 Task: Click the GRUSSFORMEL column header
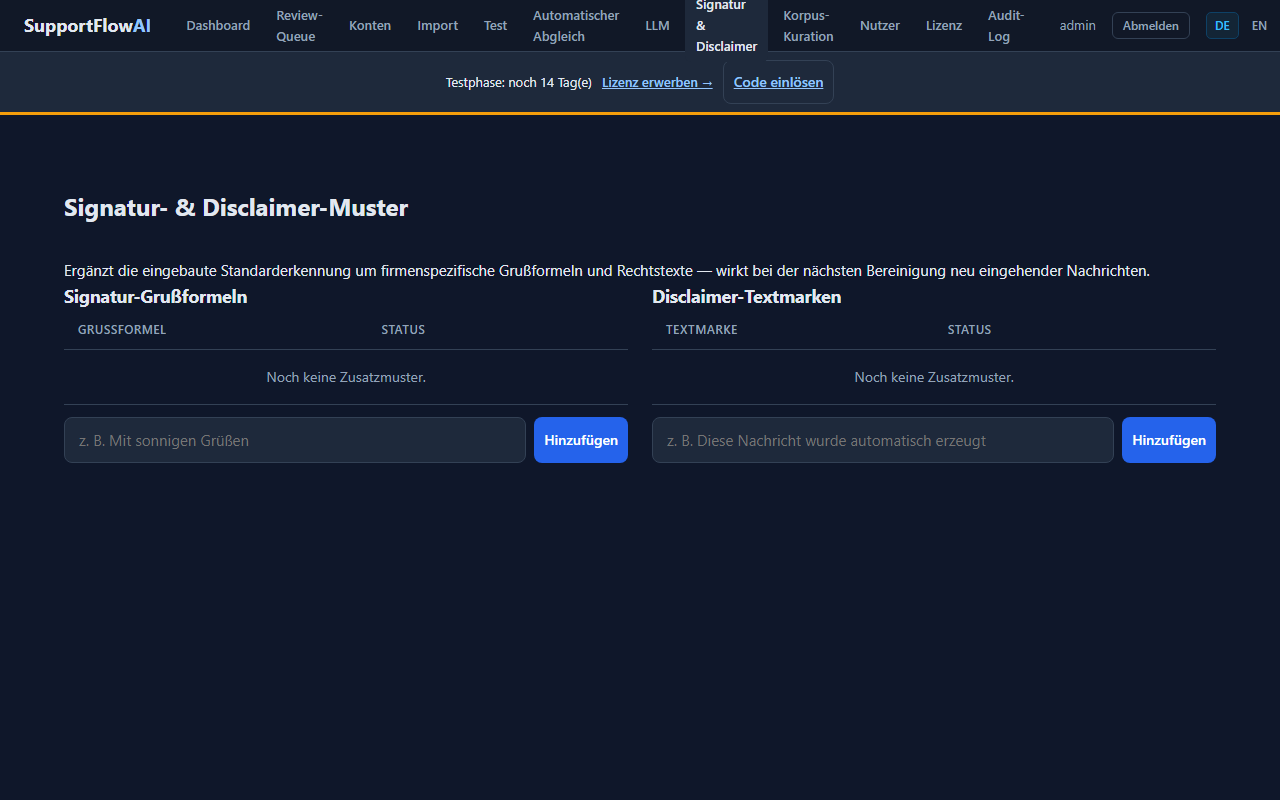pyautogui.click(x=122, y=330)
